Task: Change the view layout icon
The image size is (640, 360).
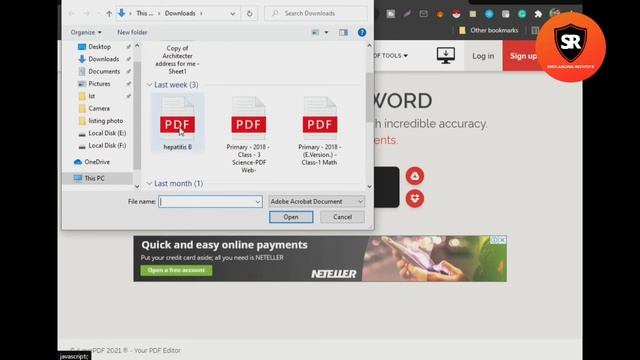Action: (x=315, y=32)
